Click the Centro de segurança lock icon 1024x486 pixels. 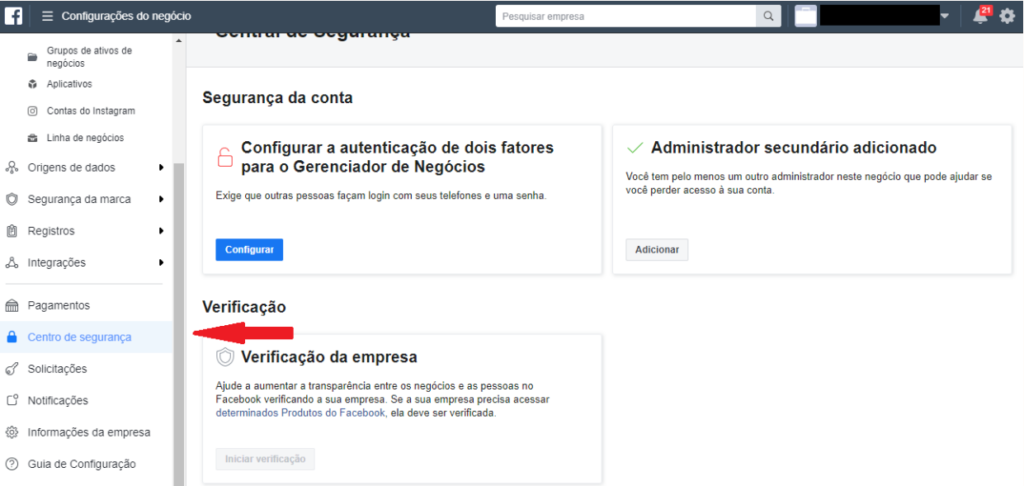click(12, 337)
